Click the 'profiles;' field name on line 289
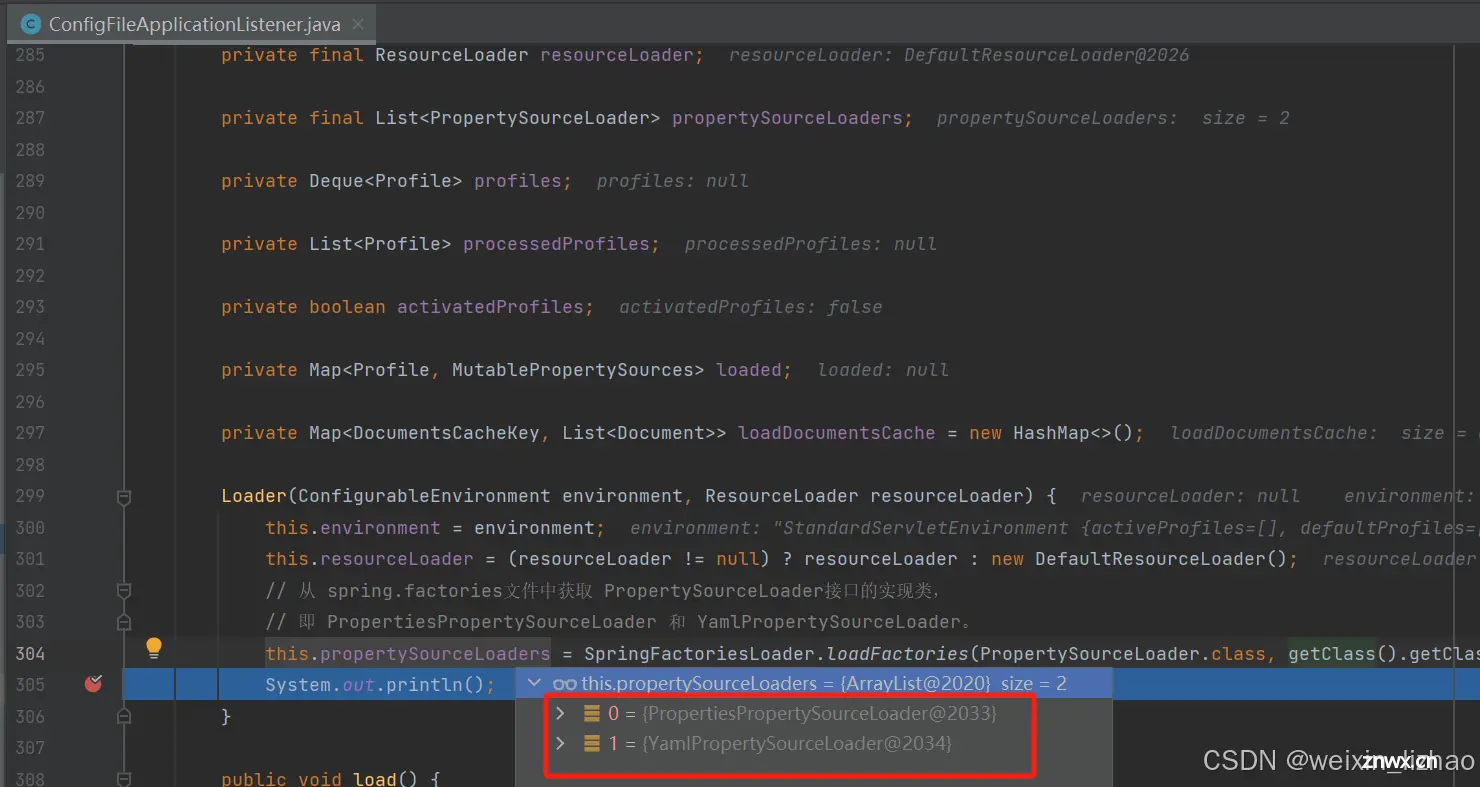 523,181
